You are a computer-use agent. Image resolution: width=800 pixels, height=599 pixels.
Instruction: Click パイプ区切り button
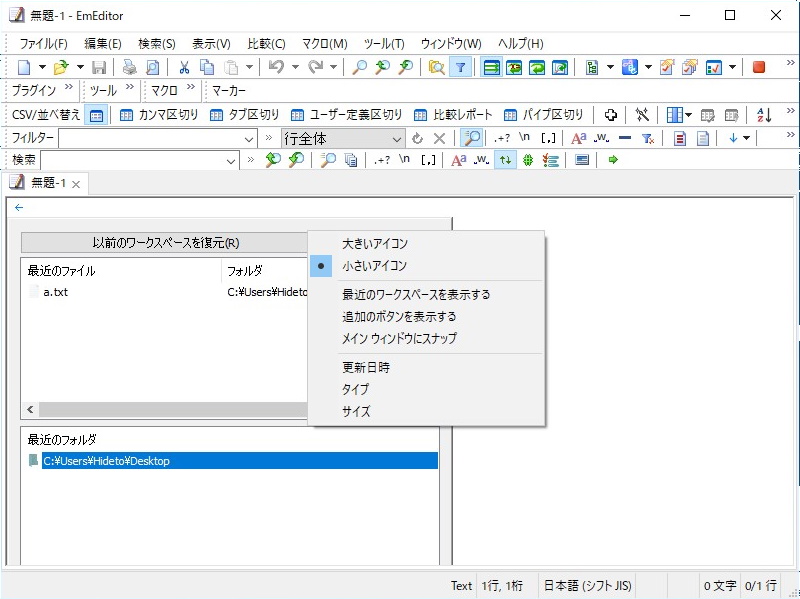tap(542, 115)
